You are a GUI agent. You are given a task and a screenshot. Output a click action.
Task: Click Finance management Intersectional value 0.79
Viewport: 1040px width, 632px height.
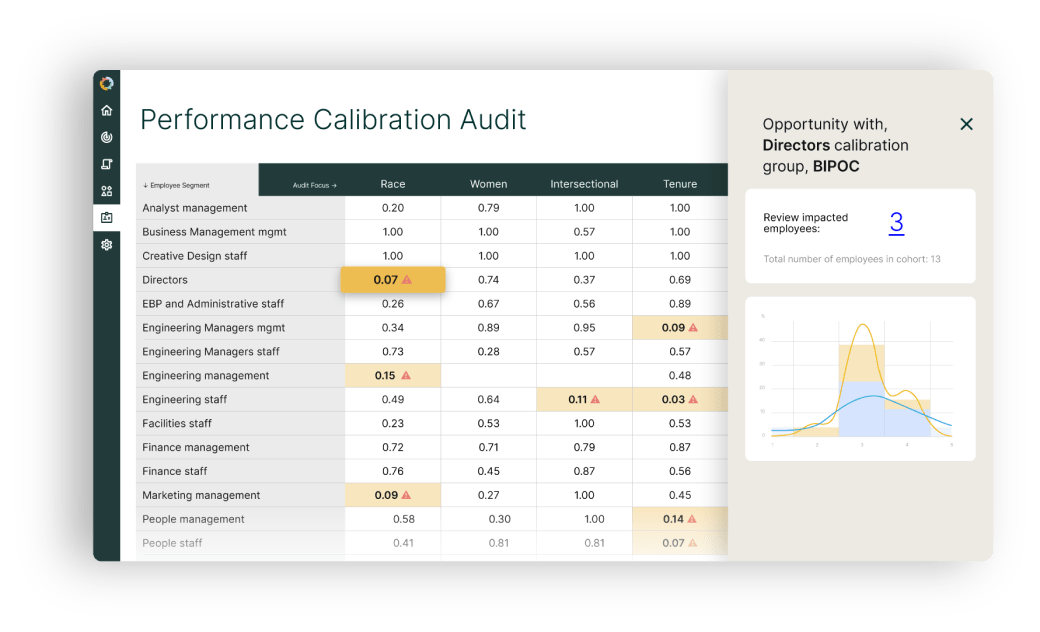pyautogui.click(x=584, y=447)
